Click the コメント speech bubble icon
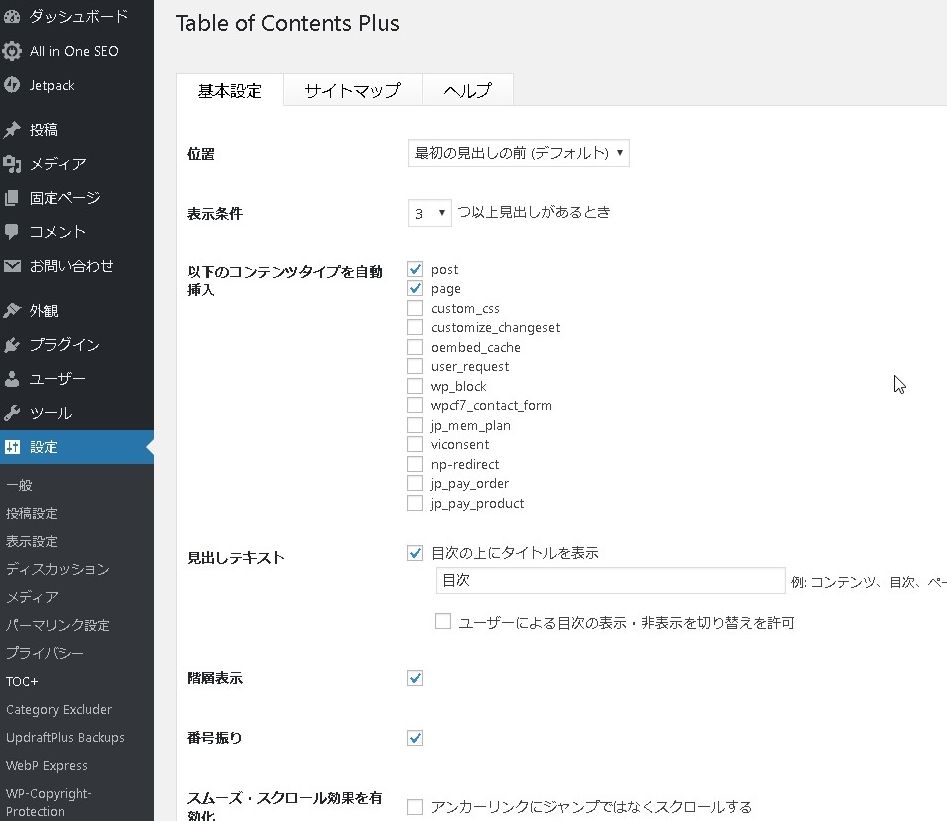This screenshot has height=821, width=947. [12, 232]
